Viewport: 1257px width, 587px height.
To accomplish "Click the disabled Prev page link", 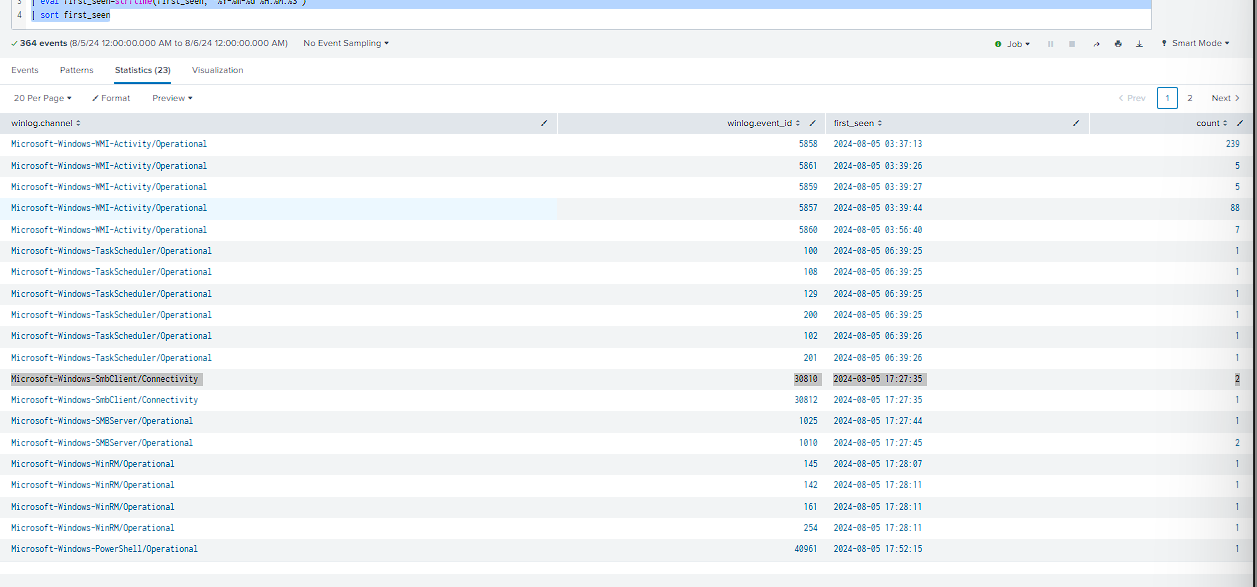I will click(1132, 98).
